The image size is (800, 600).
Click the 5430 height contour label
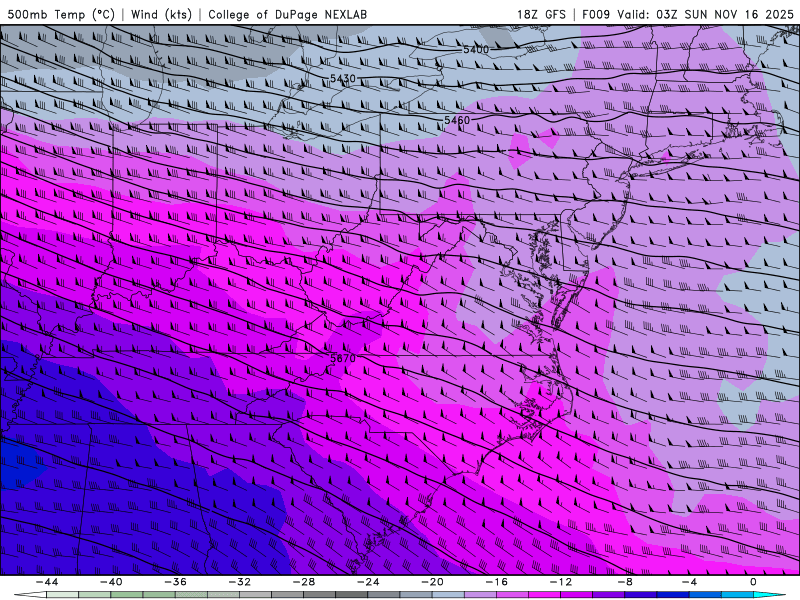(342, 79)
